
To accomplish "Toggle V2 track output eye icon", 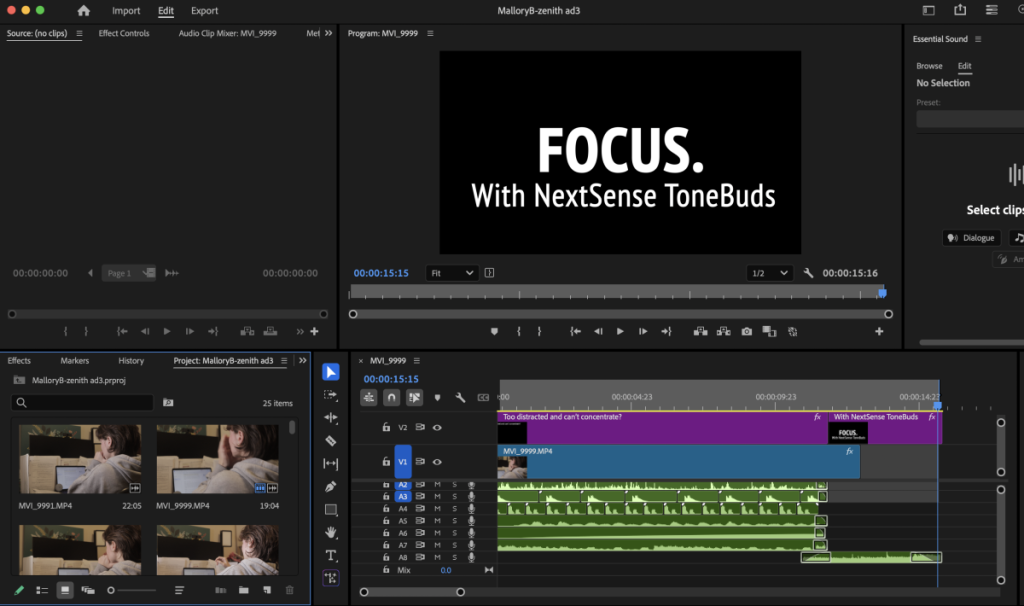I will [x=438, y=428].
